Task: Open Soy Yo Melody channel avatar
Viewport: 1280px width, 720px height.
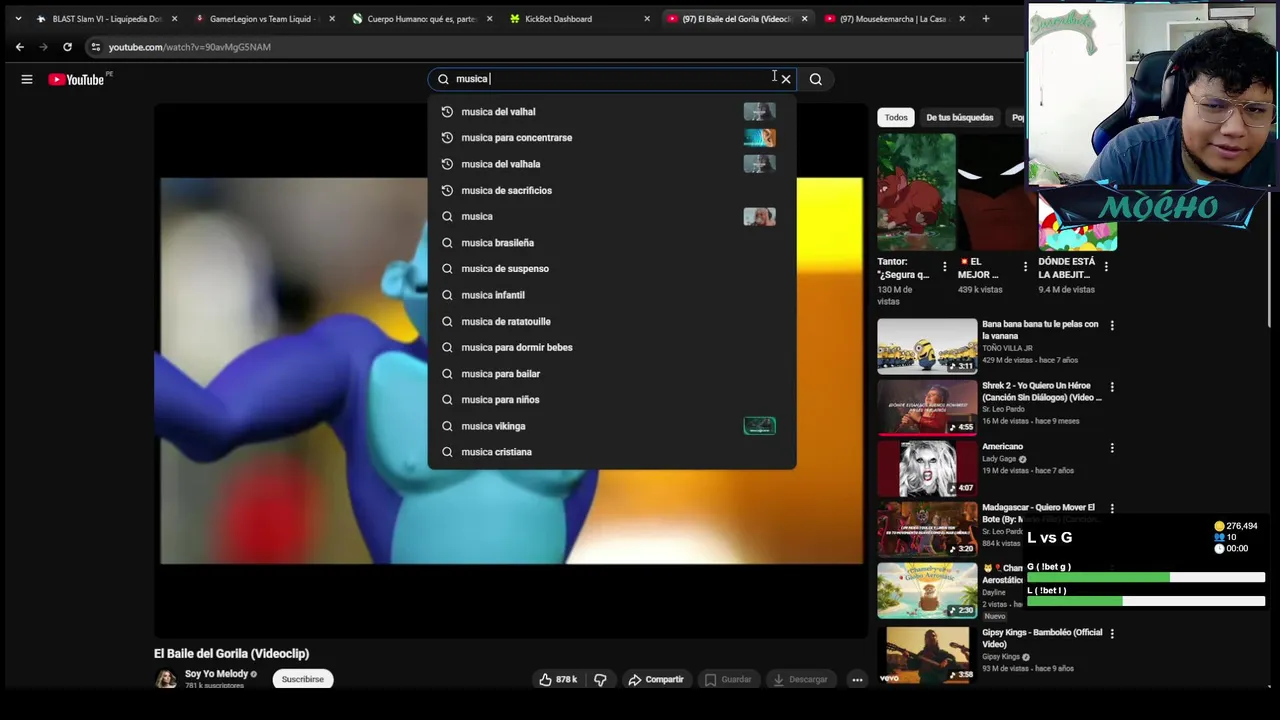Action: click(x=166, y=679)
